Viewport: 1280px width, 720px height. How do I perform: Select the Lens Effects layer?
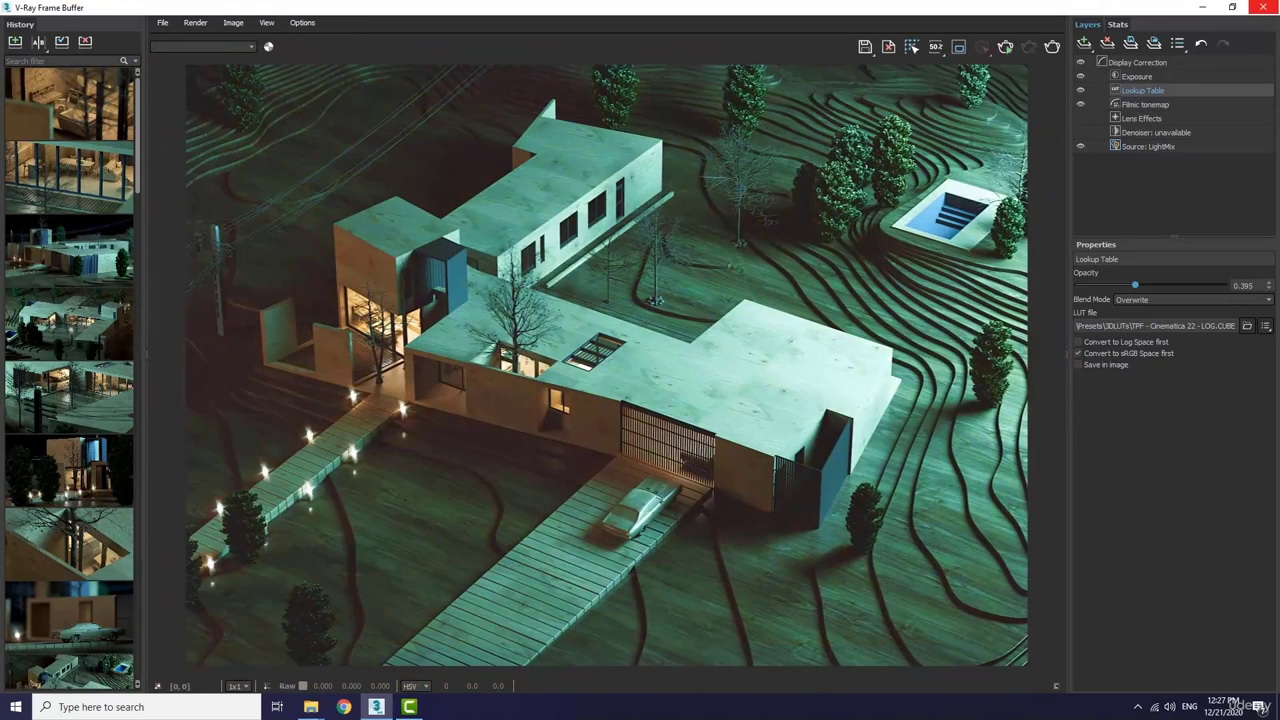pos(1141,118)
